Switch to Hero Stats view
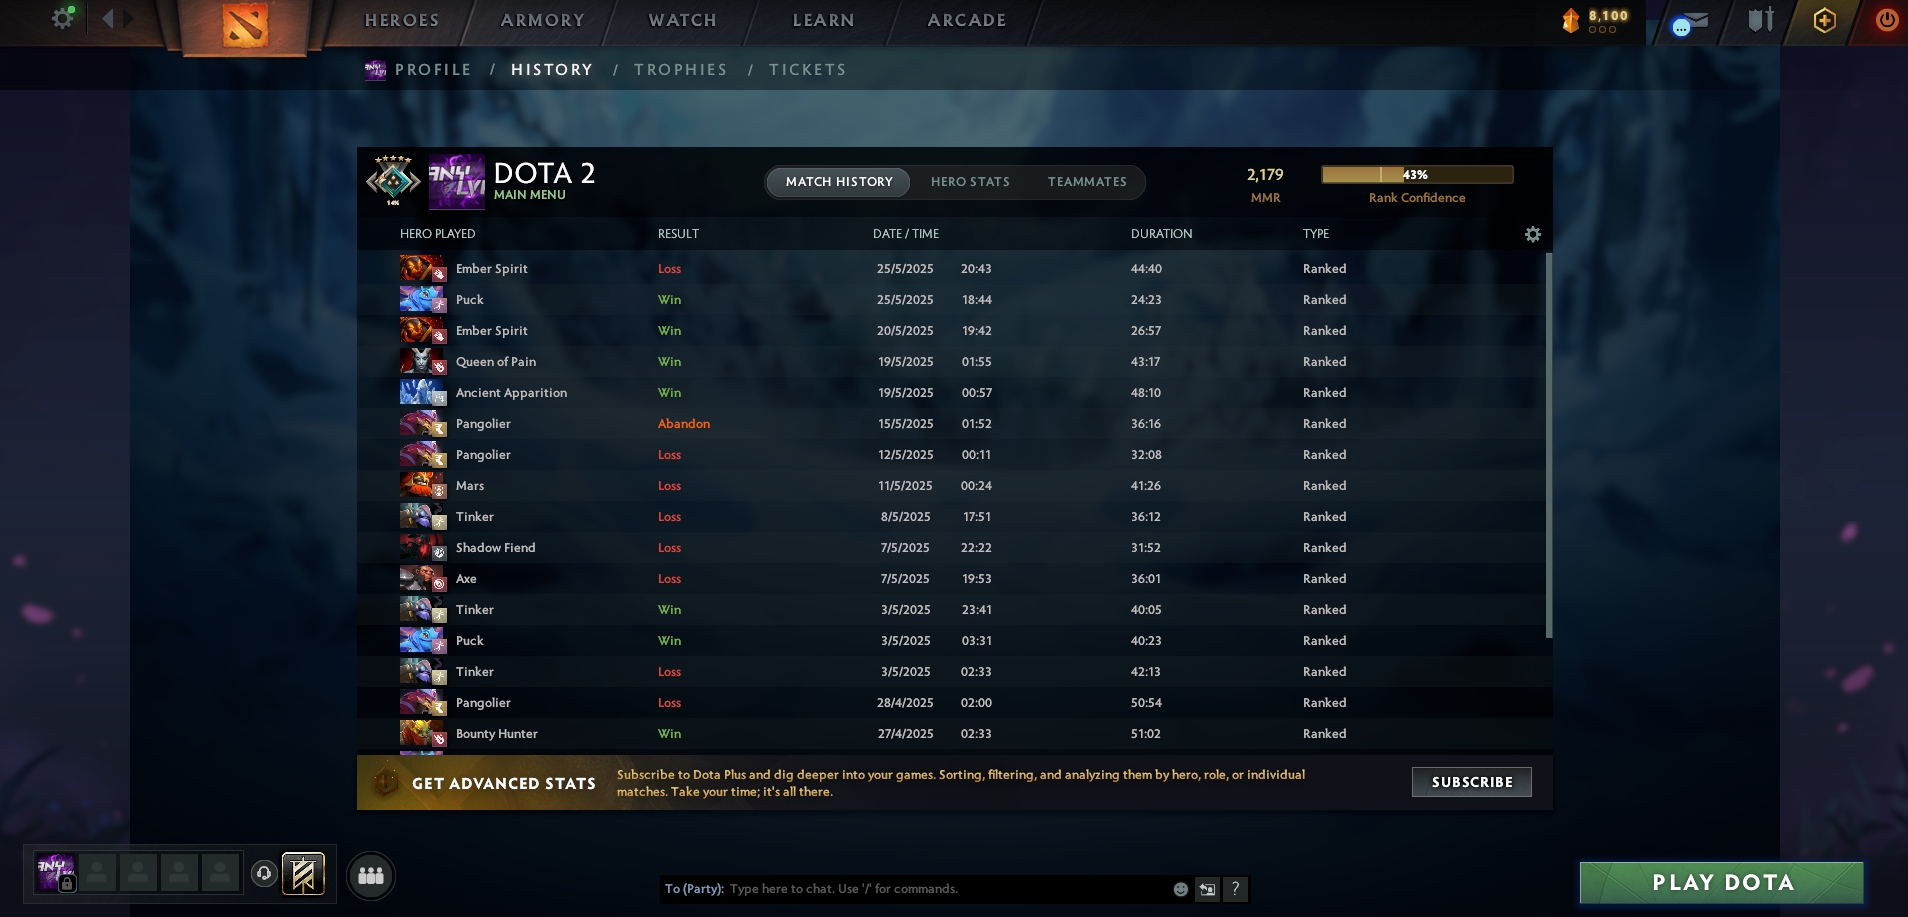This screenshot has height=917, width=1908. coord(970,182)
